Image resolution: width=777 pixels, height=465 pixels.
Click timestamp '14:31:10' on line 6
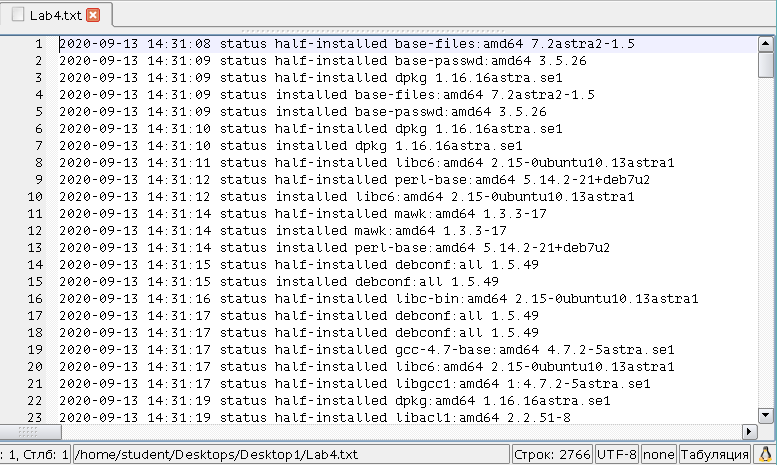[179, 129]
